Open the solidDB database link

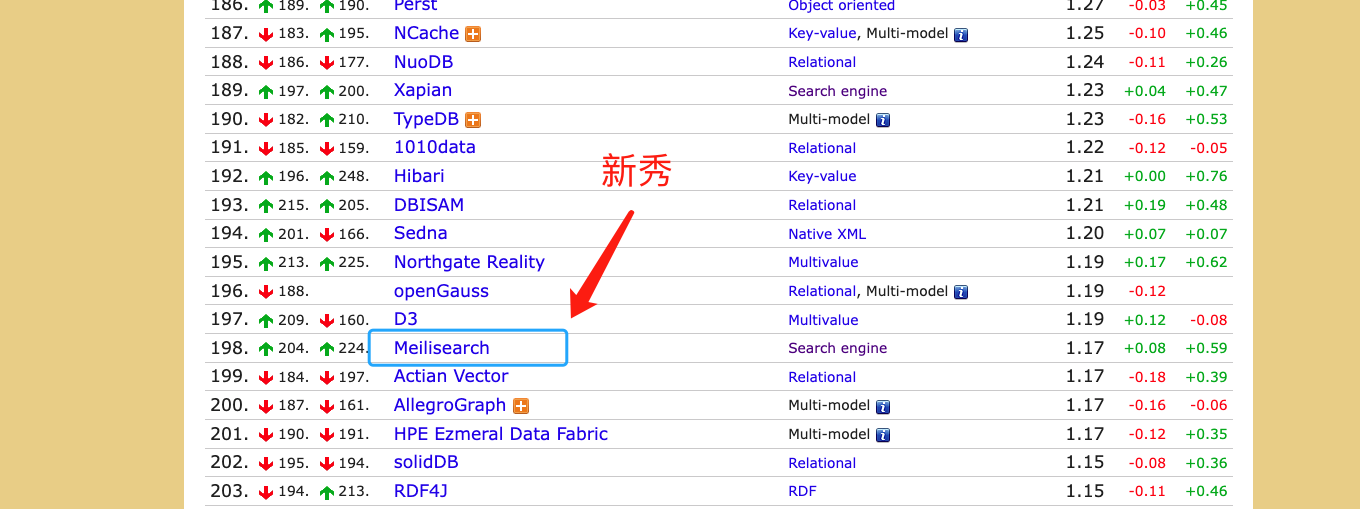[x=426, y=462]
